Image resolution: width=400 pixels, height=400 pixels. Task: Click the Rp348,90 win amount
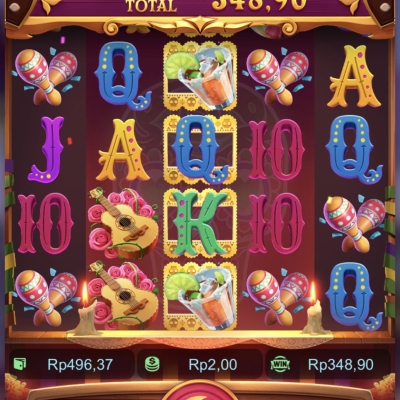pos(341,365)
